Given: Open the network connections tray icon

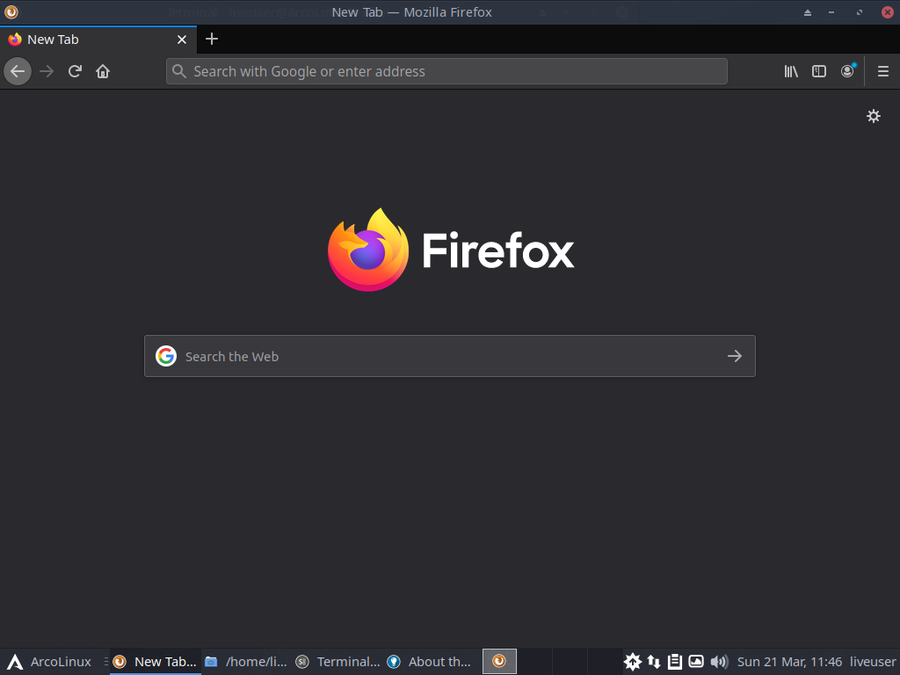Looking at the screenshot, I should 654,662.
